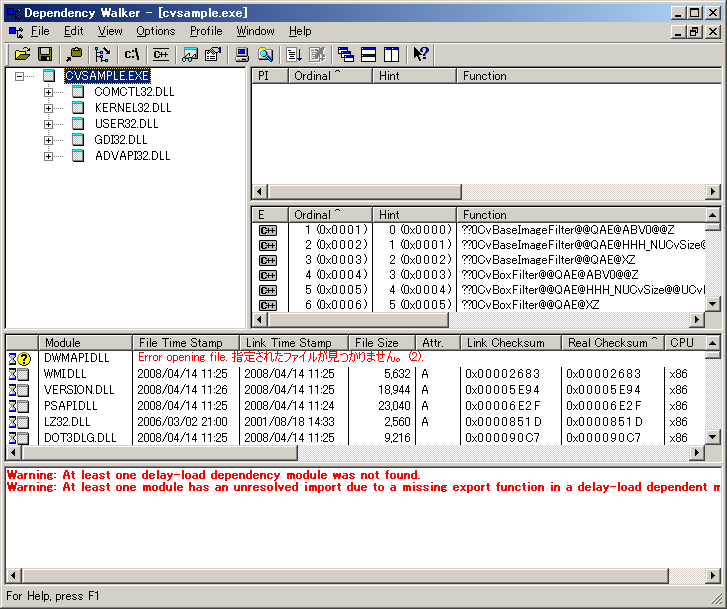Expand the GDI32.DLL tree node
Viewport: 727px width, 609px height.
48,140
